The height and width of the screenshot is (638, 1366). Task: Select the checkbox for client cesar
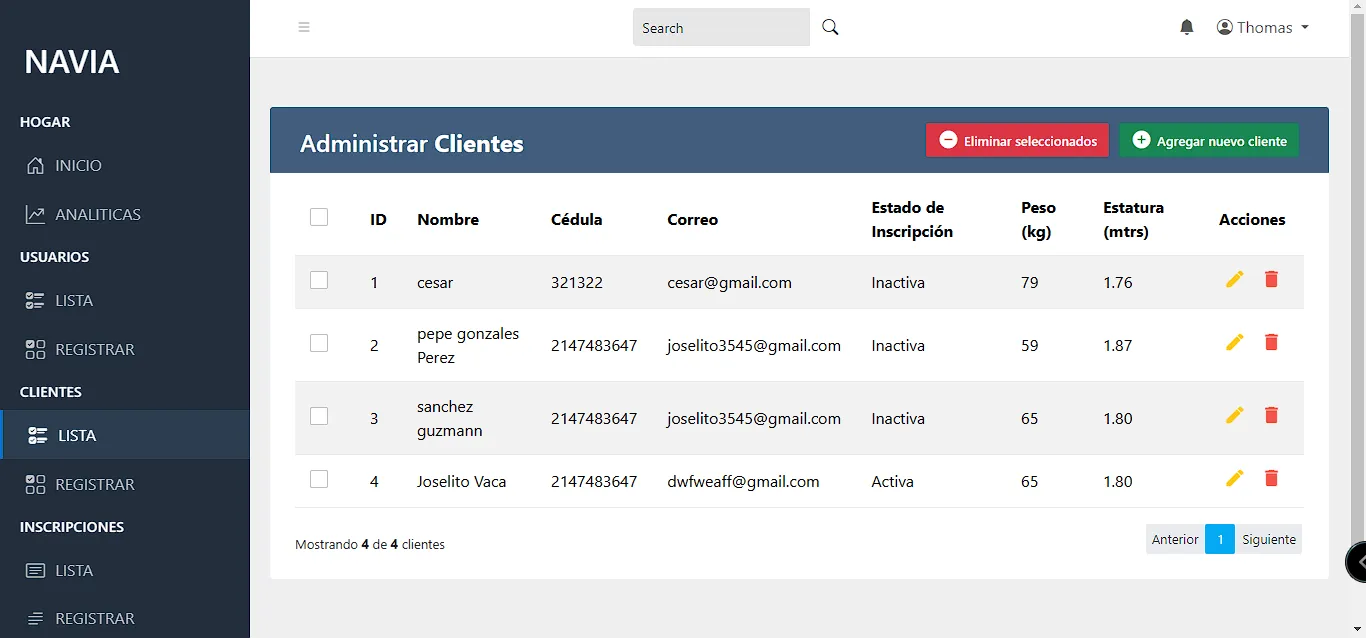(x=319, y=281)
